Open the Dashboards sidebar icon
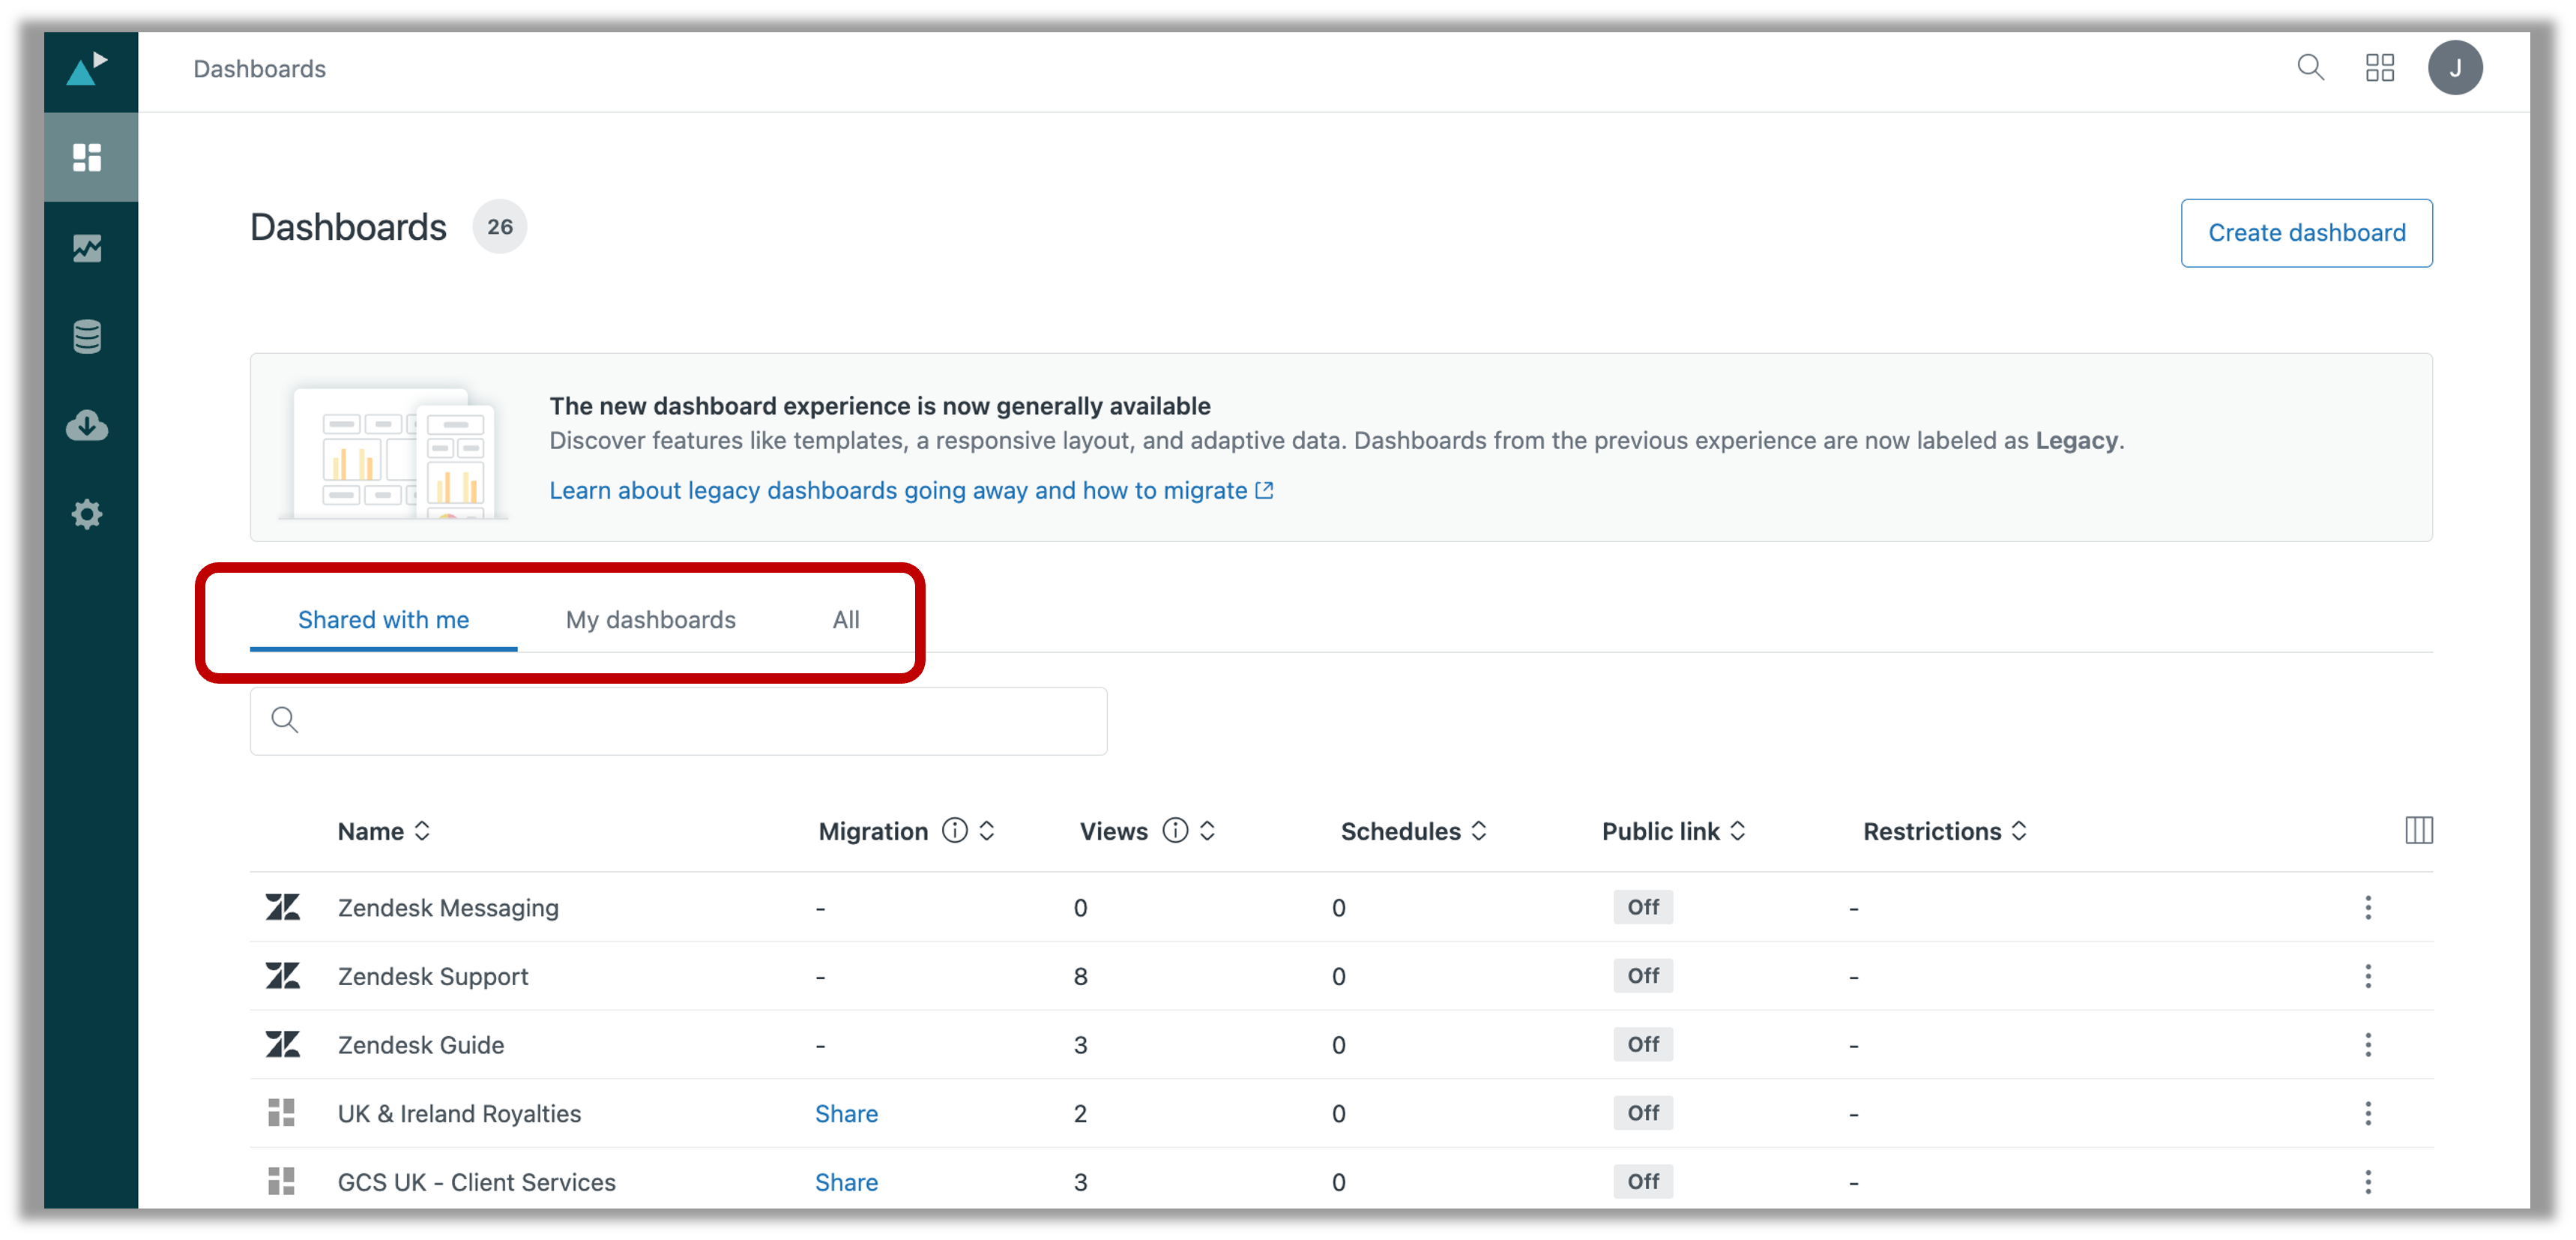 (87, 157)
